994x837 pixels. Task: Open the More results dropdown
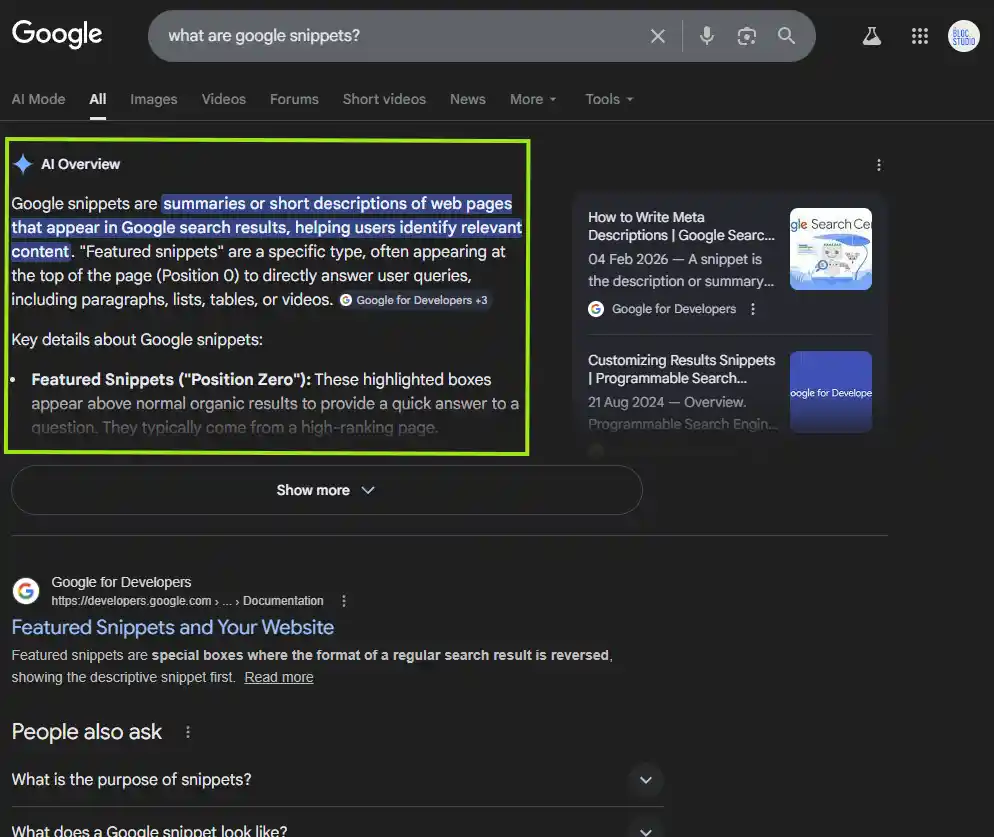click(x=532, y=99)
